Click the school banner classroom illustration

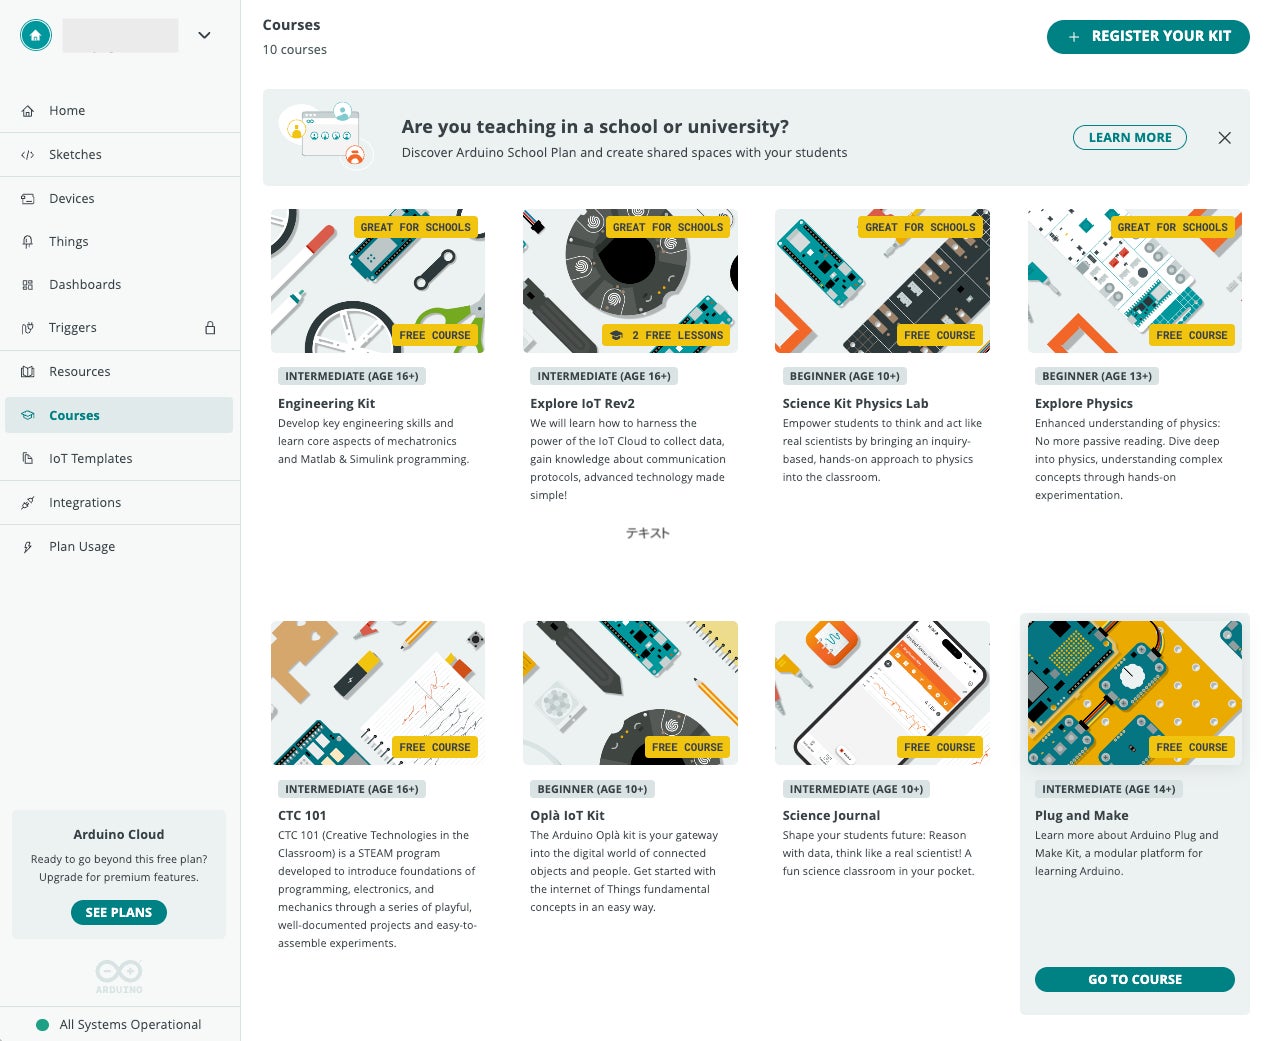coord(325,135)
